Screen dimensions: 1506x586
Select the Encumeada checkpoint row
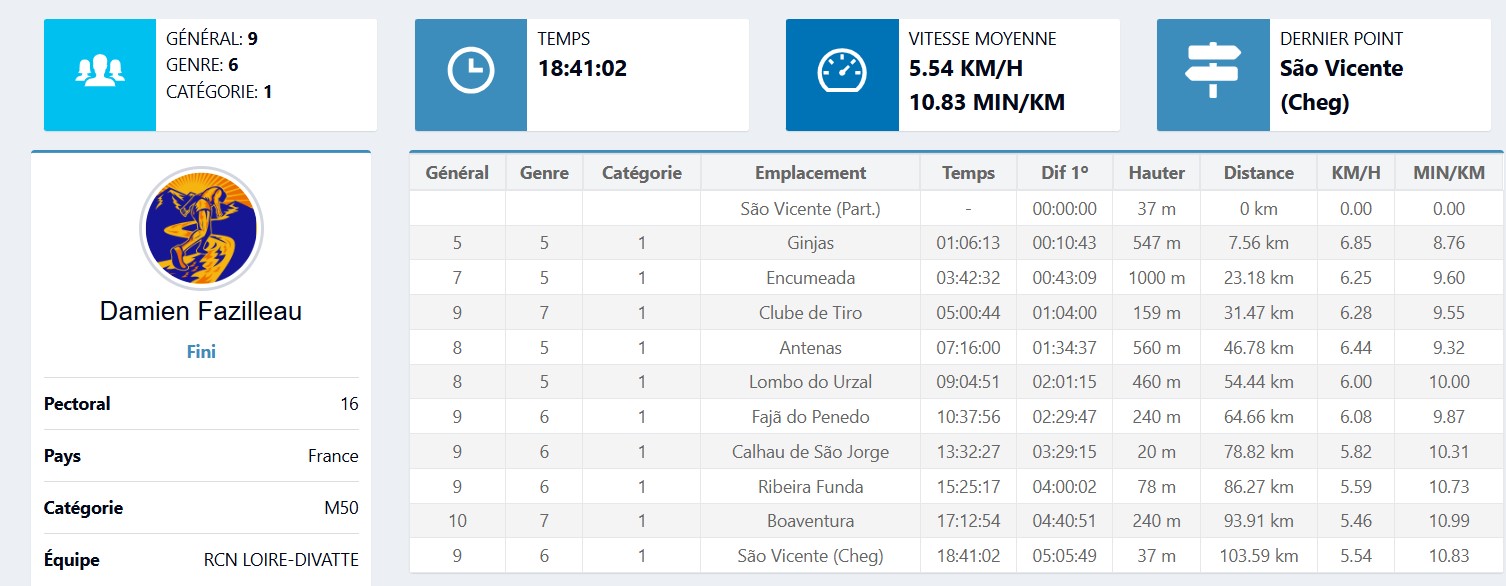pos(810,278)
